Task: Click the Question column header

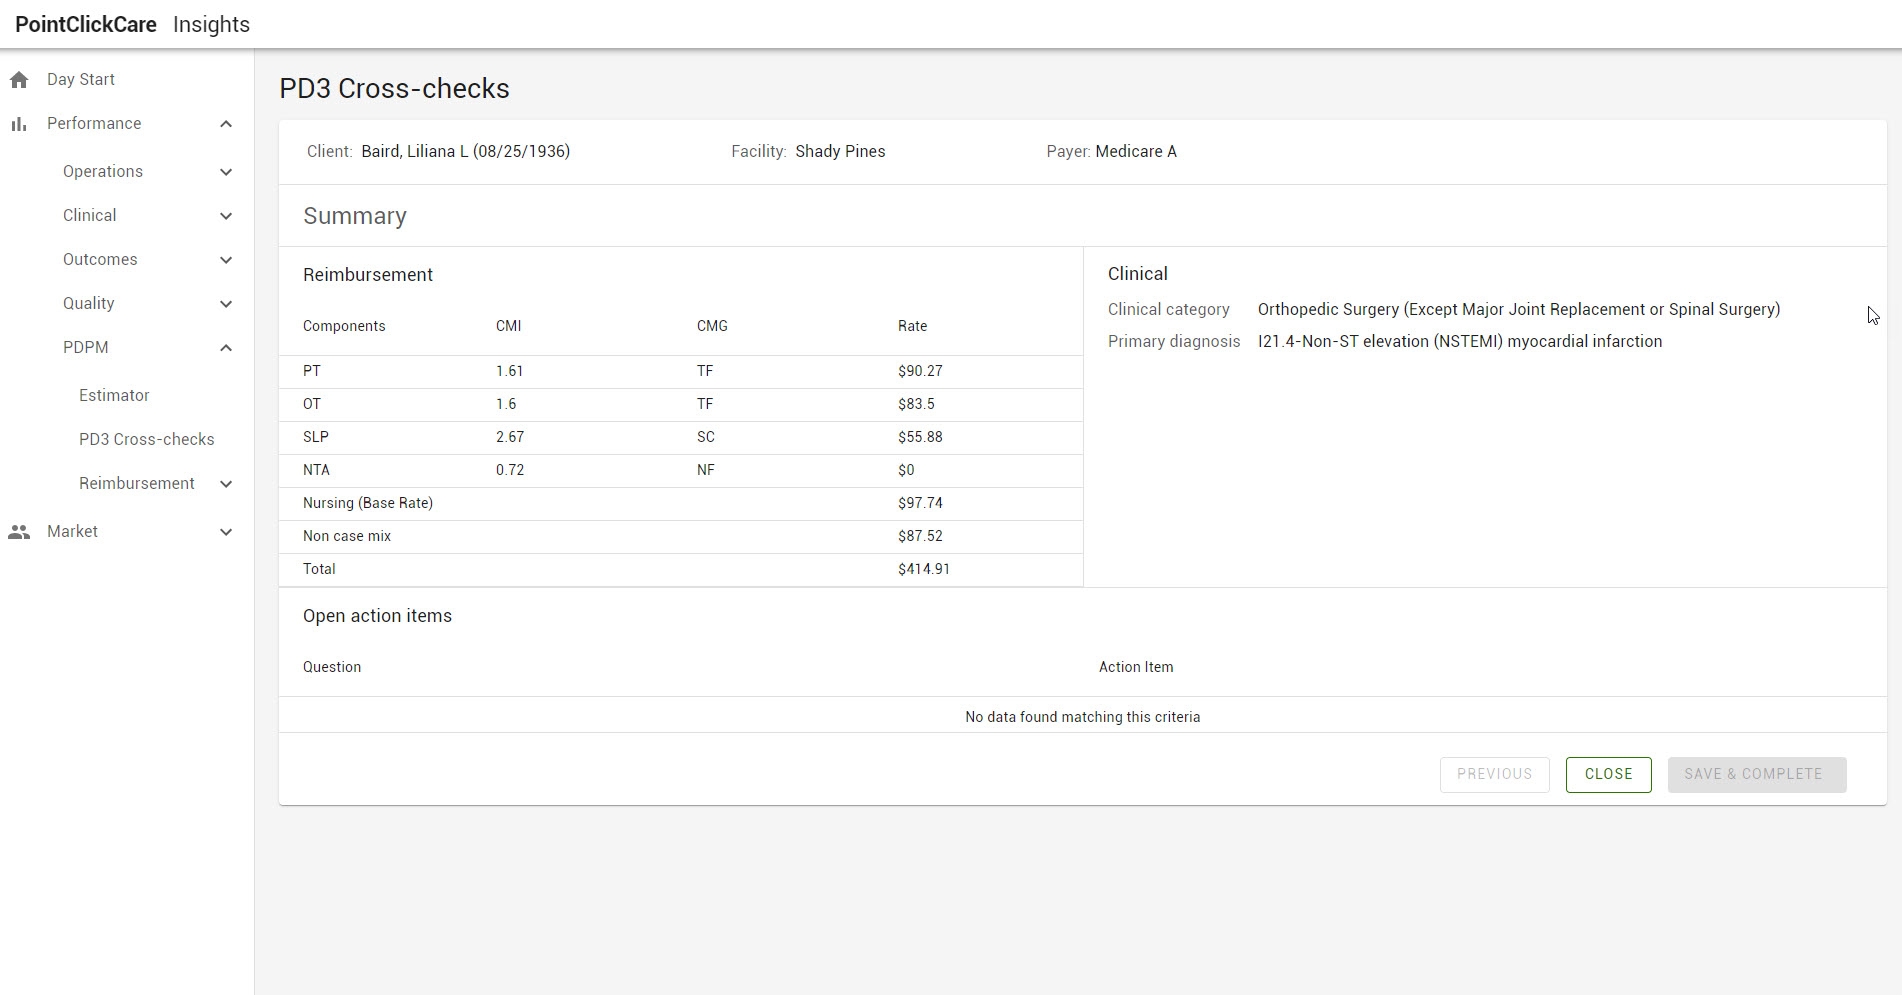Action: click(332, 667)
